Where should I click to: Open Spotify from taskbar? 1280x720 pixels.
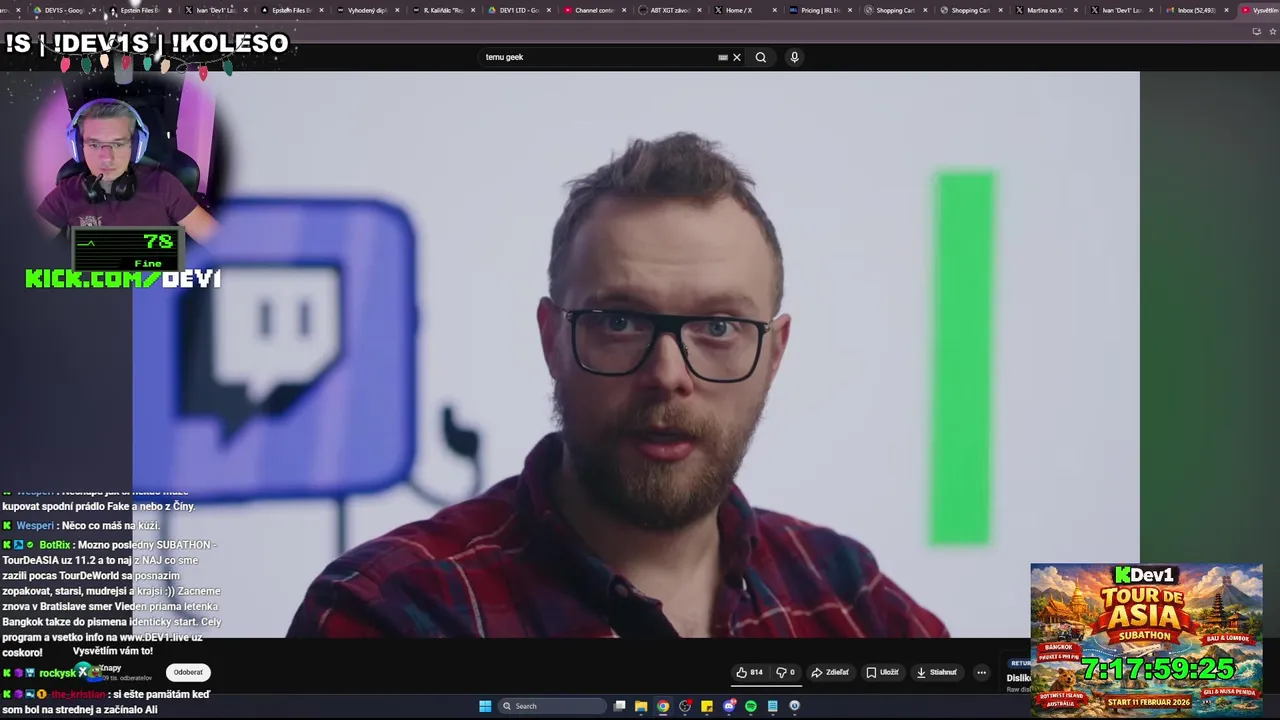tap(751, 706)
